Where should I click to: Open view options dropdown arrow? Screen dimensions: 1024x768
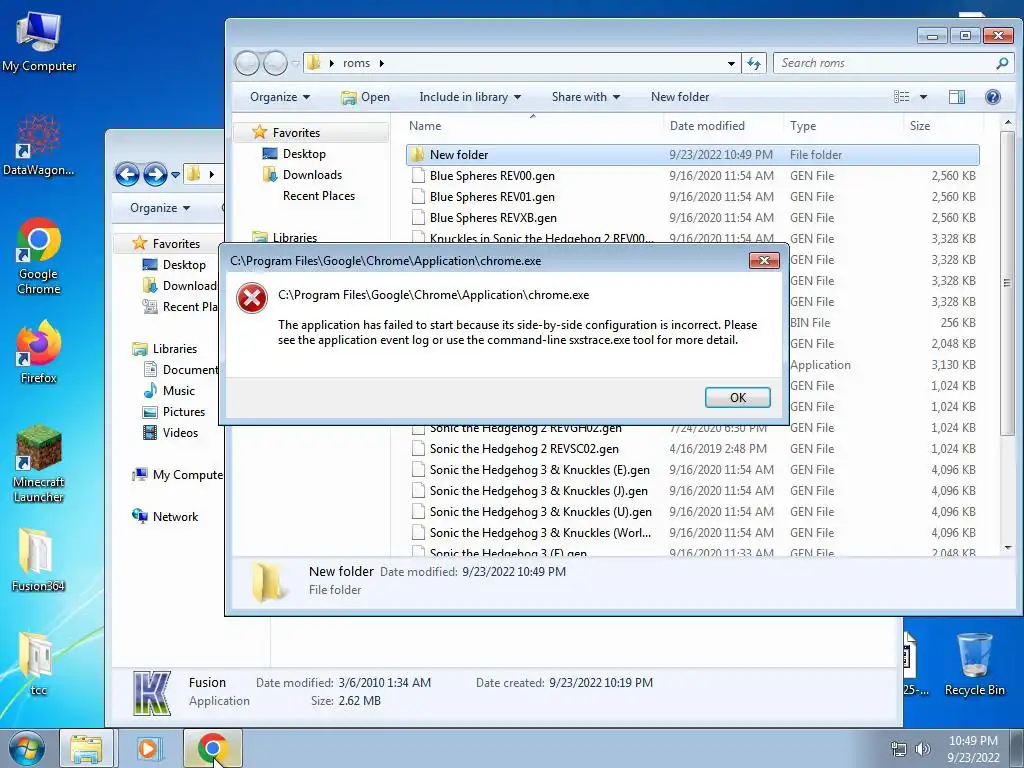tap(923, 97)
